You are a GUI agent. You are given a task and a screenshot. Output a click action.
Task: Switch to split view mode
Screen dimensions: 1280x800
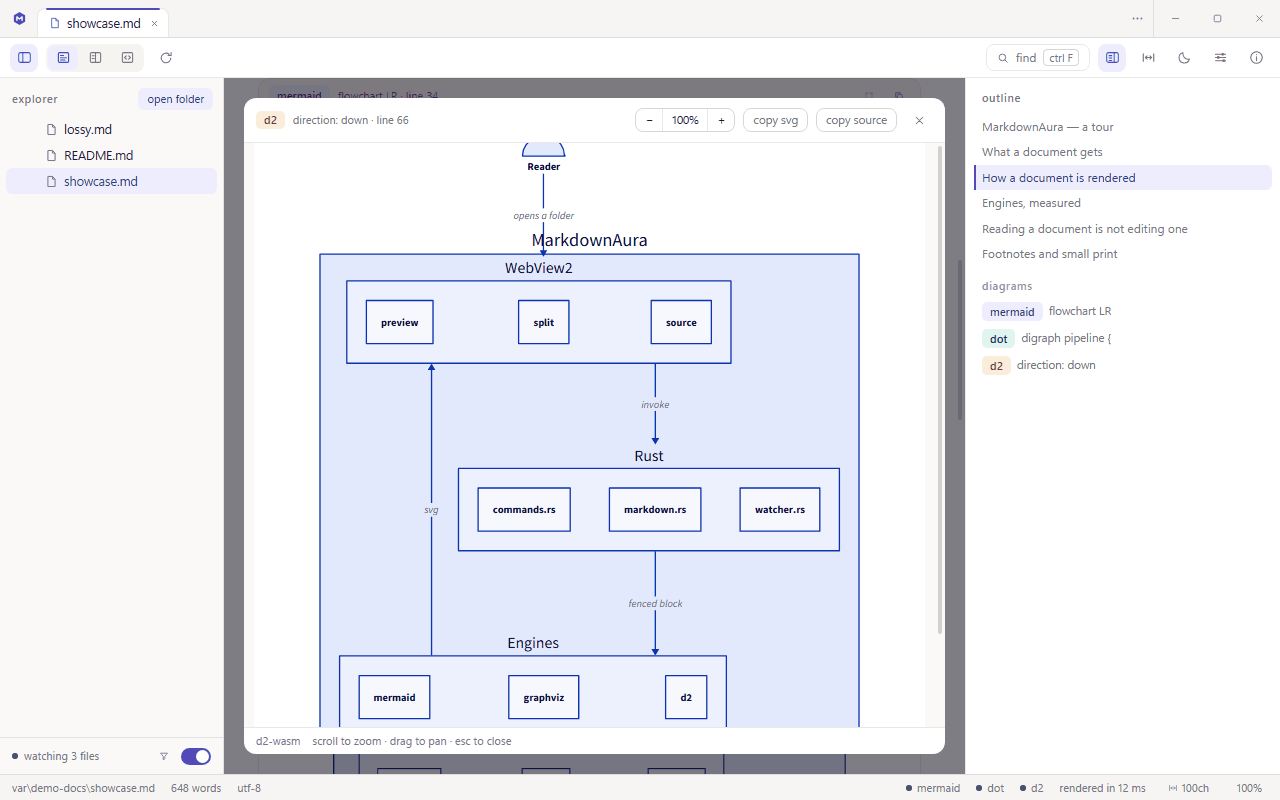tap(95, 58)
